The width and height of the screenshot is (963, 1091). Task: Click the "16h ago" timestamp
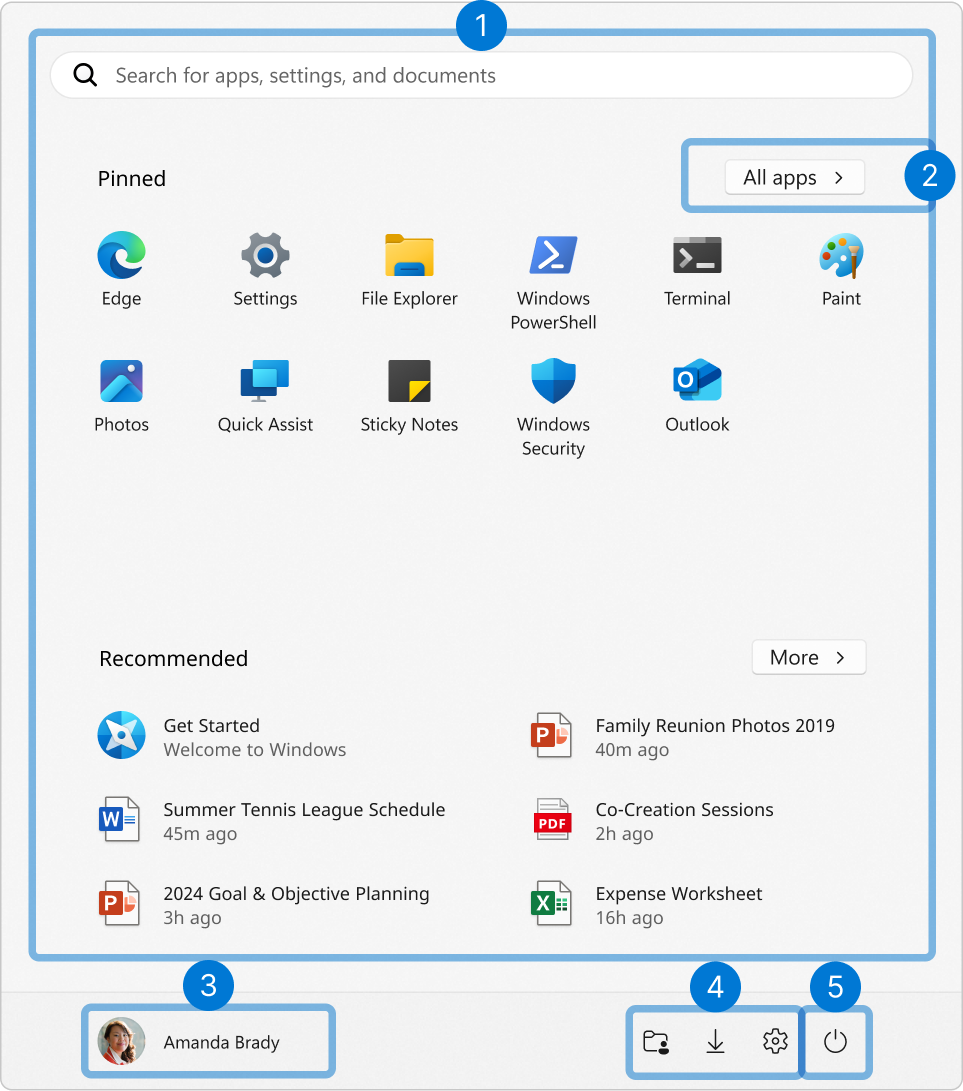pyautogui.click(x=629, y=918)
